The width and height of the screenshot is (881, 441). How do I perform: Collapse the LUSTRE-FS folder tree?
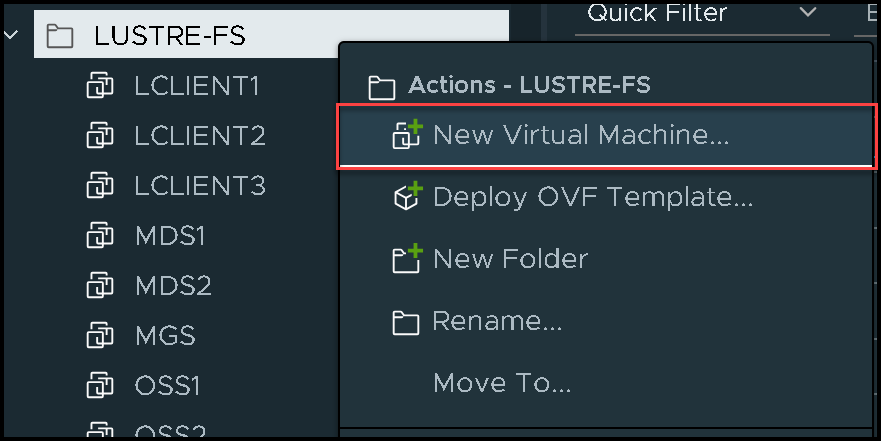coord(13,36)
